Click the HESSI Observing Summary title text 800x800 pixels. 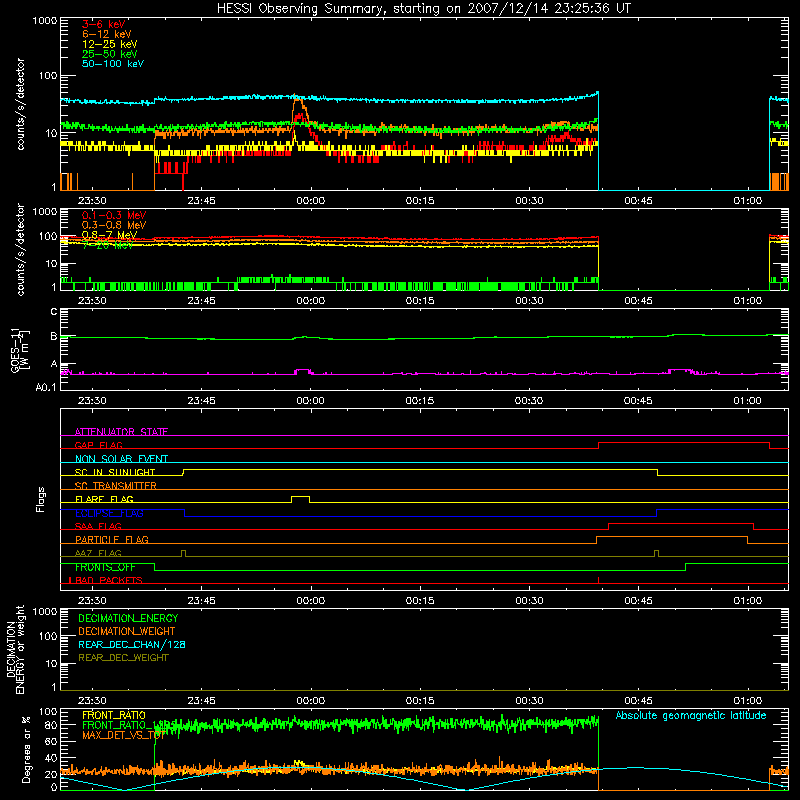423,9
